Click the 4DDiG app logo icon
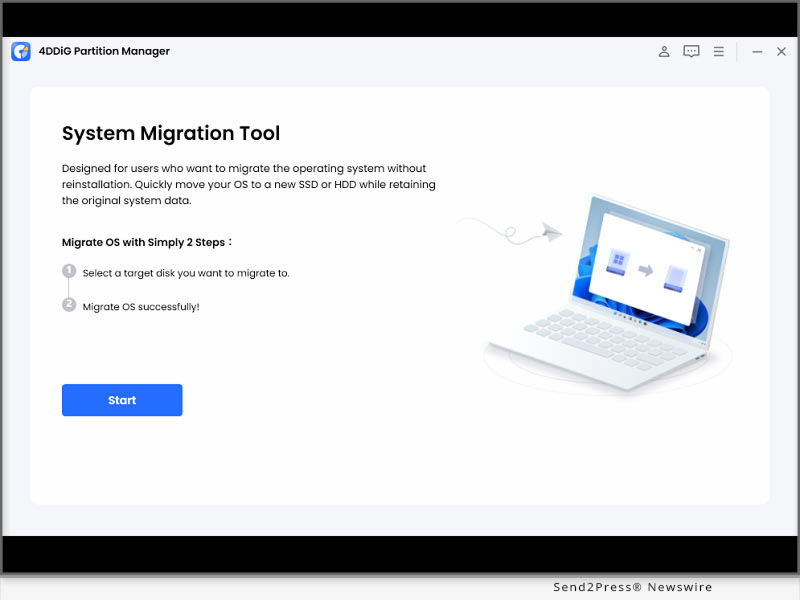Screen dimensions: 800x600 click(x=21, y=52)
